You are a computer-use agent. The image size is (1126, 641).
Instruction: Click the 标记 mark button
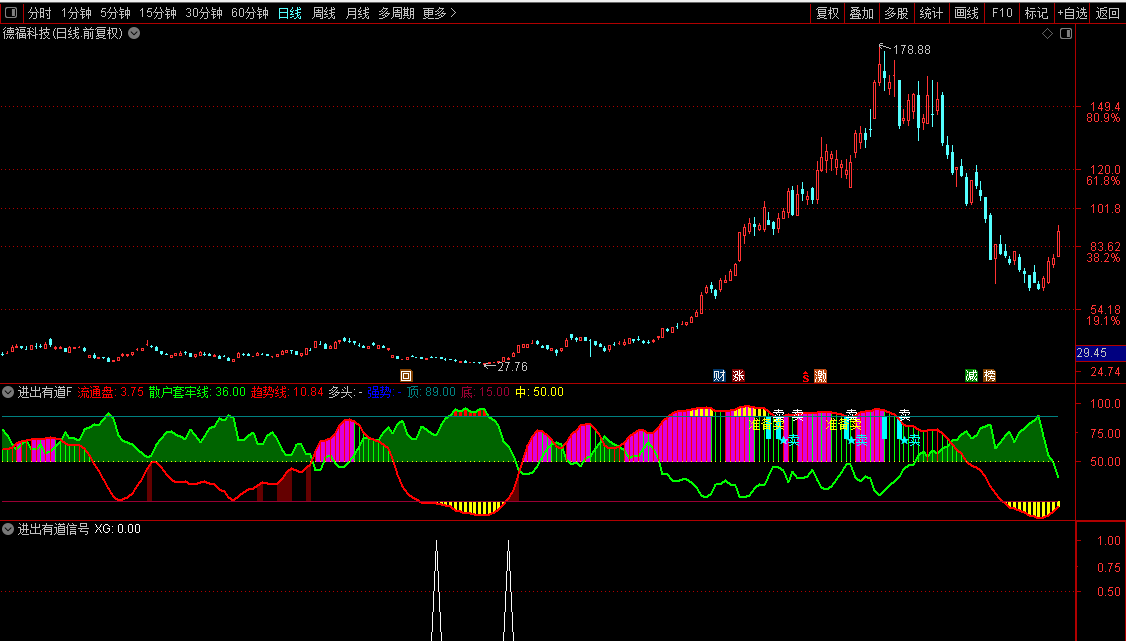point(1036,13)
